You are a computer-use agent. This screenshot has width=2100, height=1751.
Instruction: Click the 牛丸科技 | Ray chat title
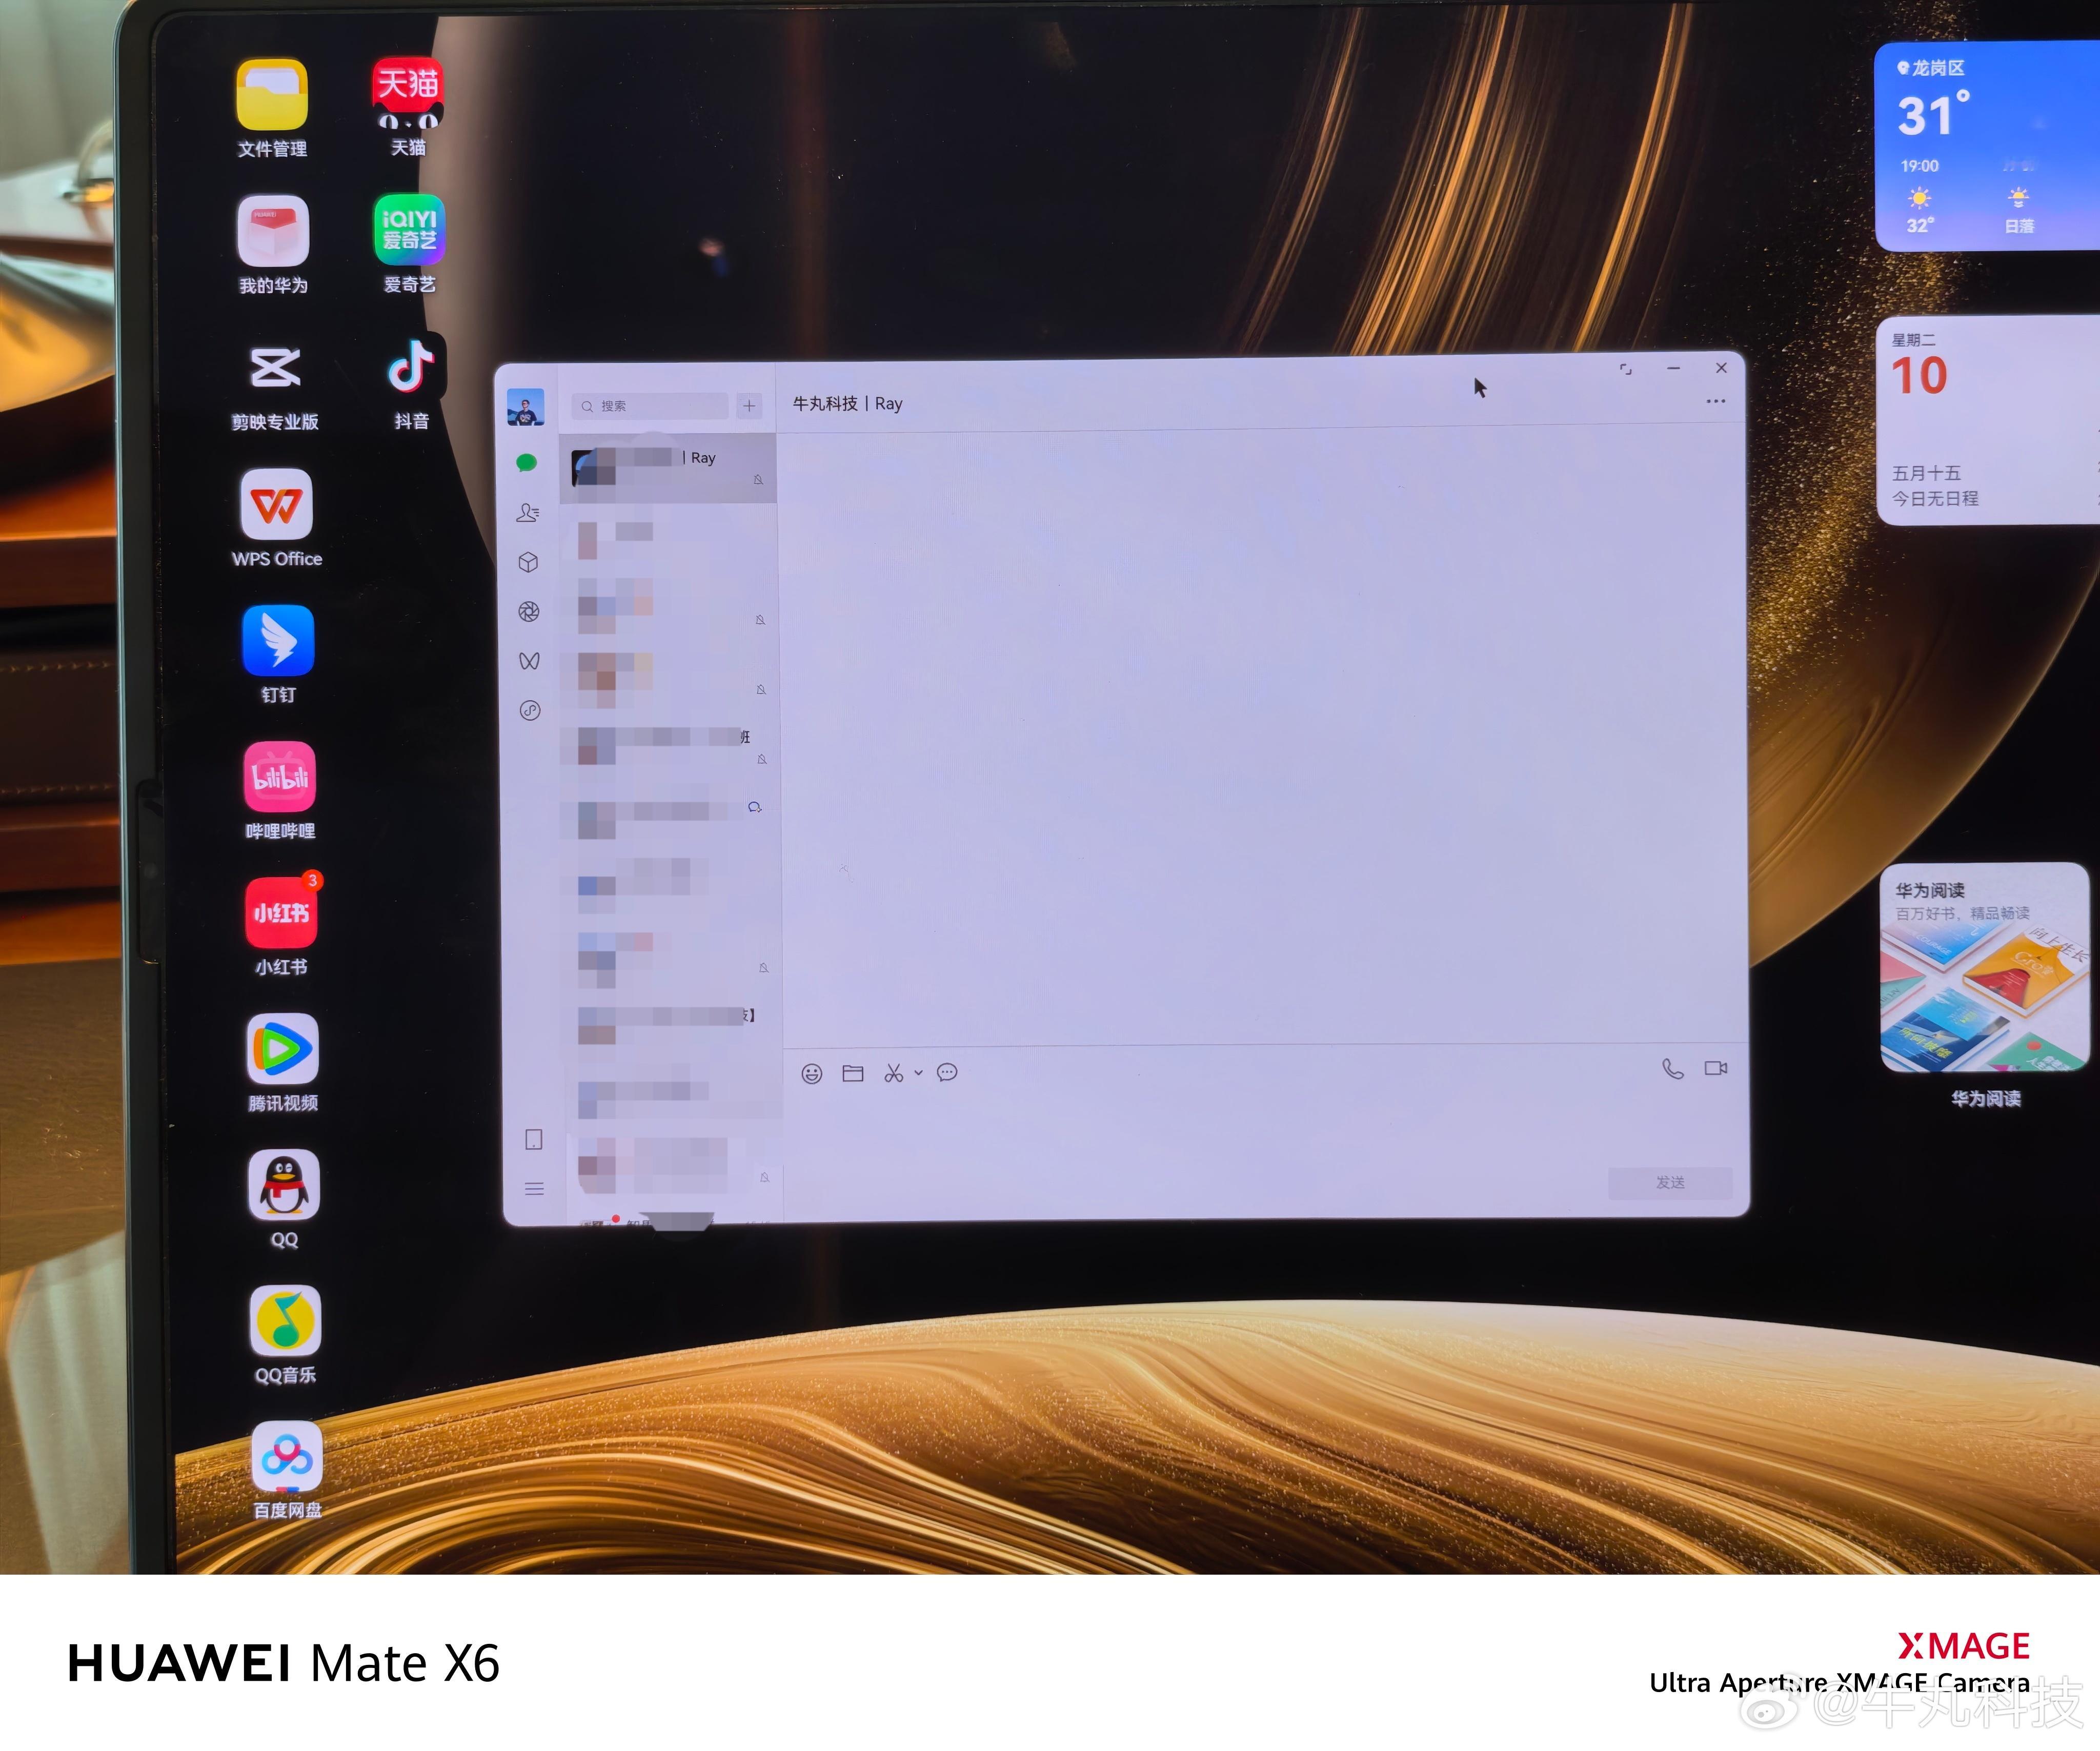point(847,404)
